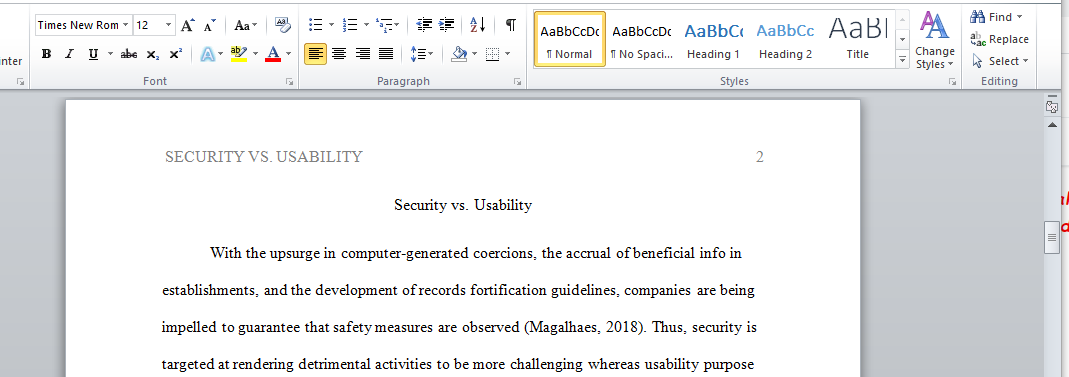Viewport: 1069px width, 377px height.
Task: Expand the Underline style arrow
Action: click(110, 54)
